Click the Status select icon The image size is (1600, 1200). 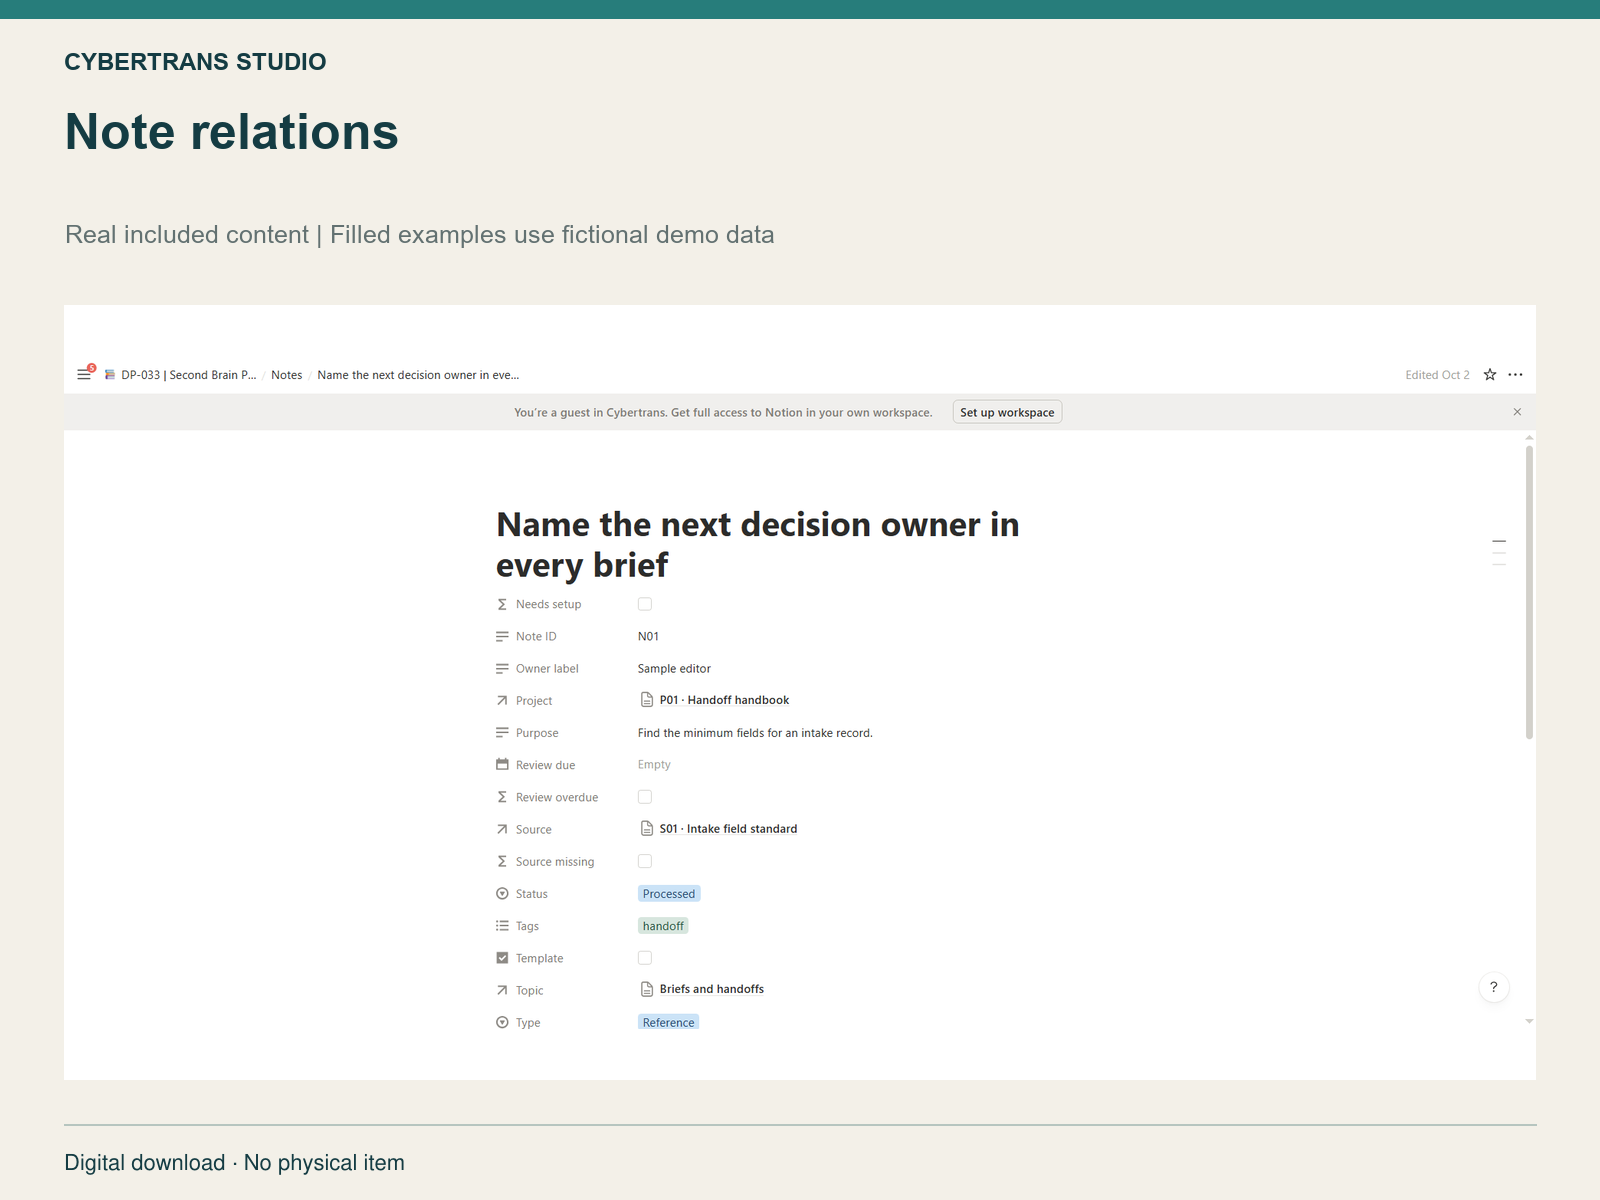coord(502,894)
